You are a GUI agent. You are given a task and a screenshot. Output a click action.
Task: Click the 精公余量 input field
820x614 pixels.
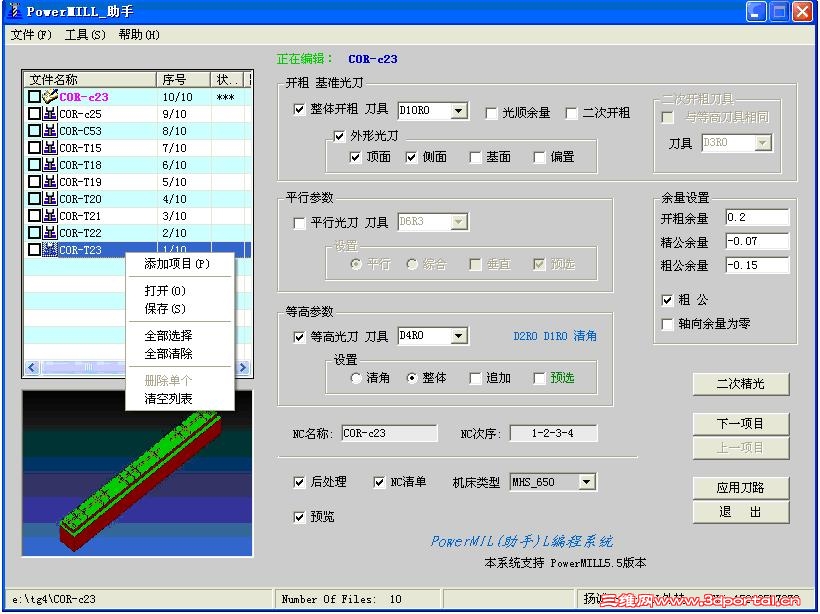tap(757, 241)
